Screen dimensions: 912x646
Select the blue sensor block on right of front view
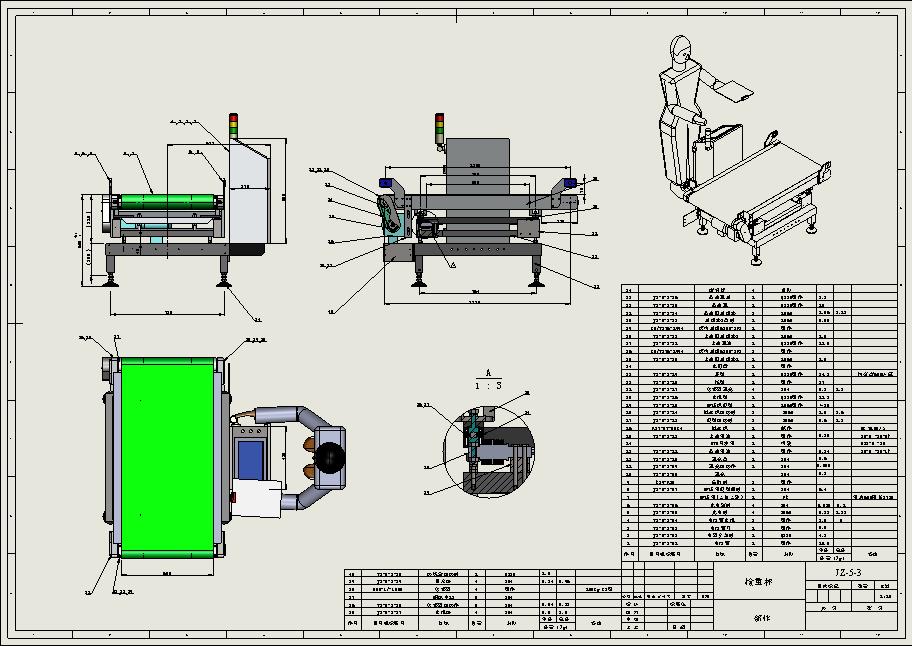(570, 184)
